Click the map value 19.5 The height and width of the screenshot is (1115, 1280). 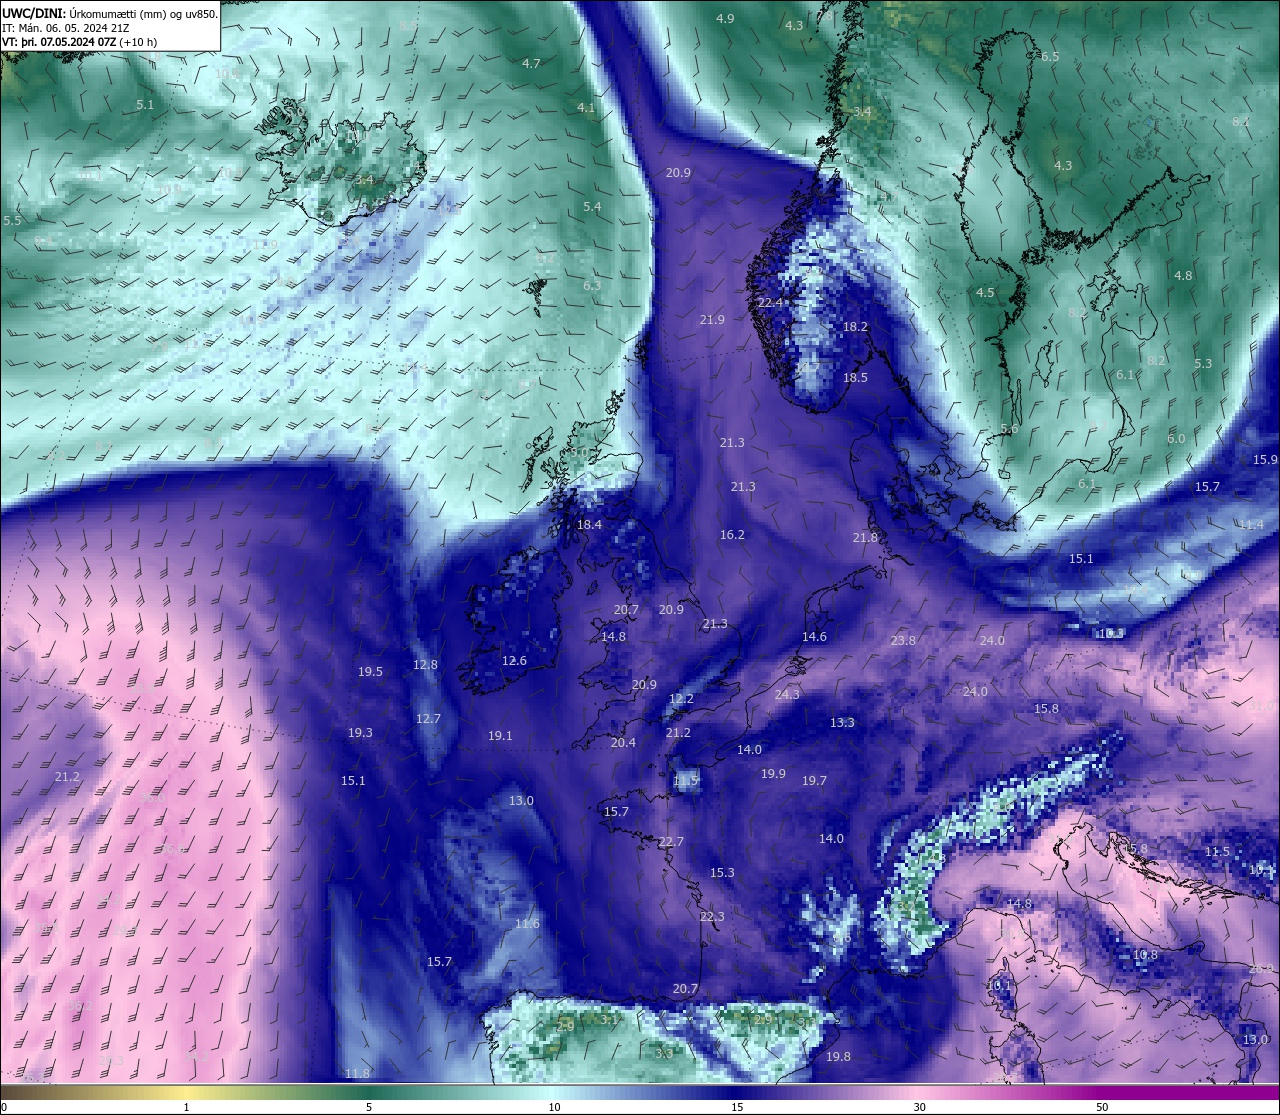[x=370, y=672]
